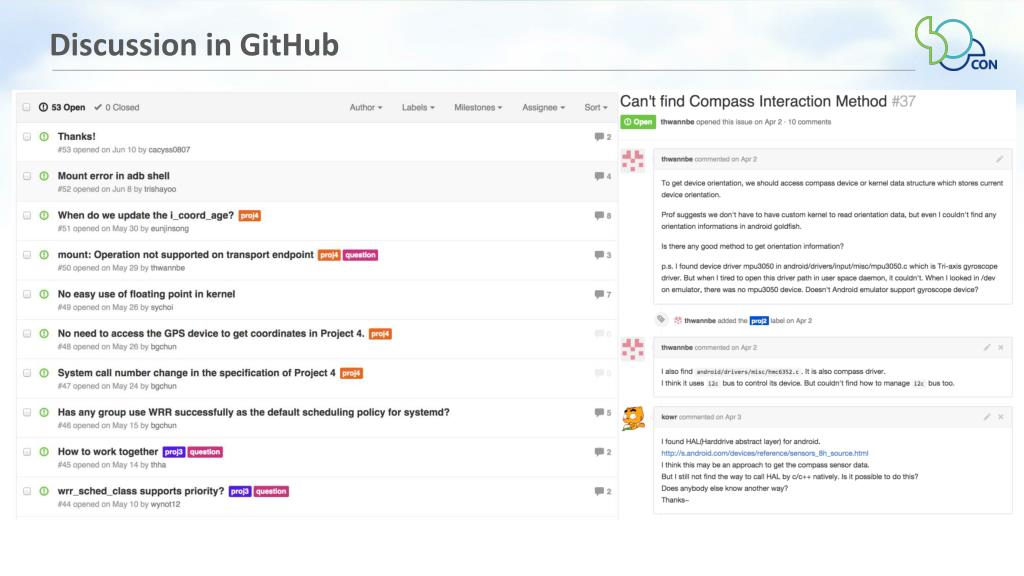
Task: Click thwannbe name in issue opened line
Action: click(x=677, y=122)
